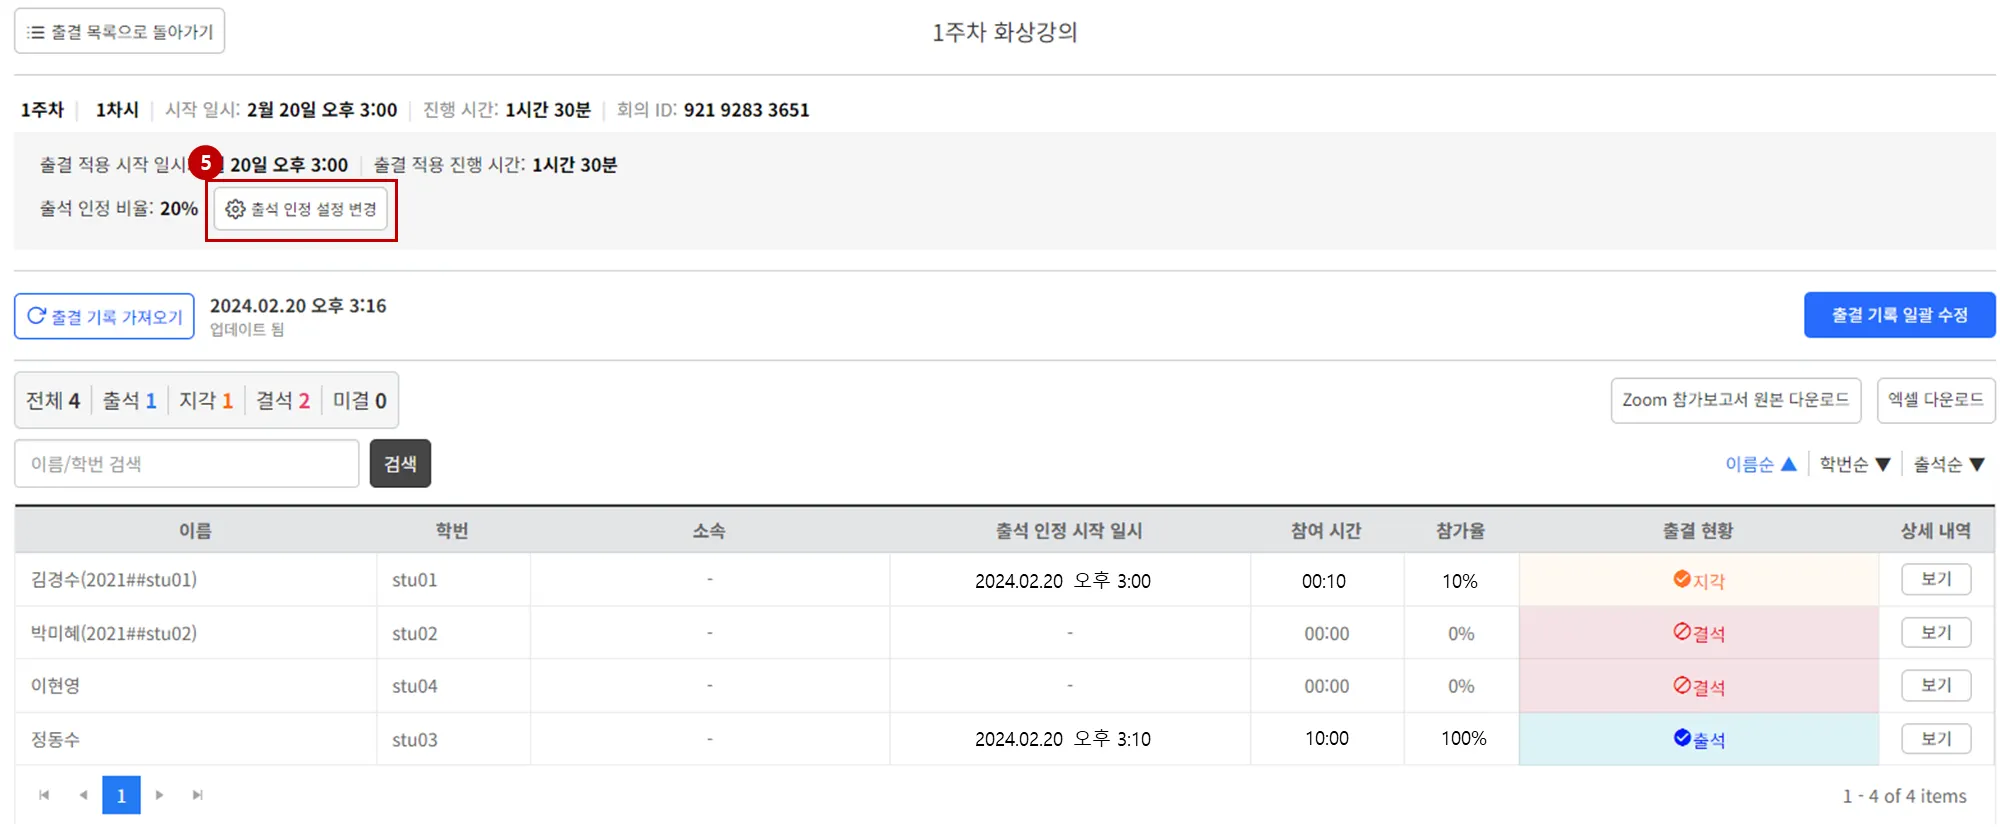The width and height of the screenshot is (2000, 827).
Task: Filter by 결석 2 tab
Action: [x=283, y=401]
